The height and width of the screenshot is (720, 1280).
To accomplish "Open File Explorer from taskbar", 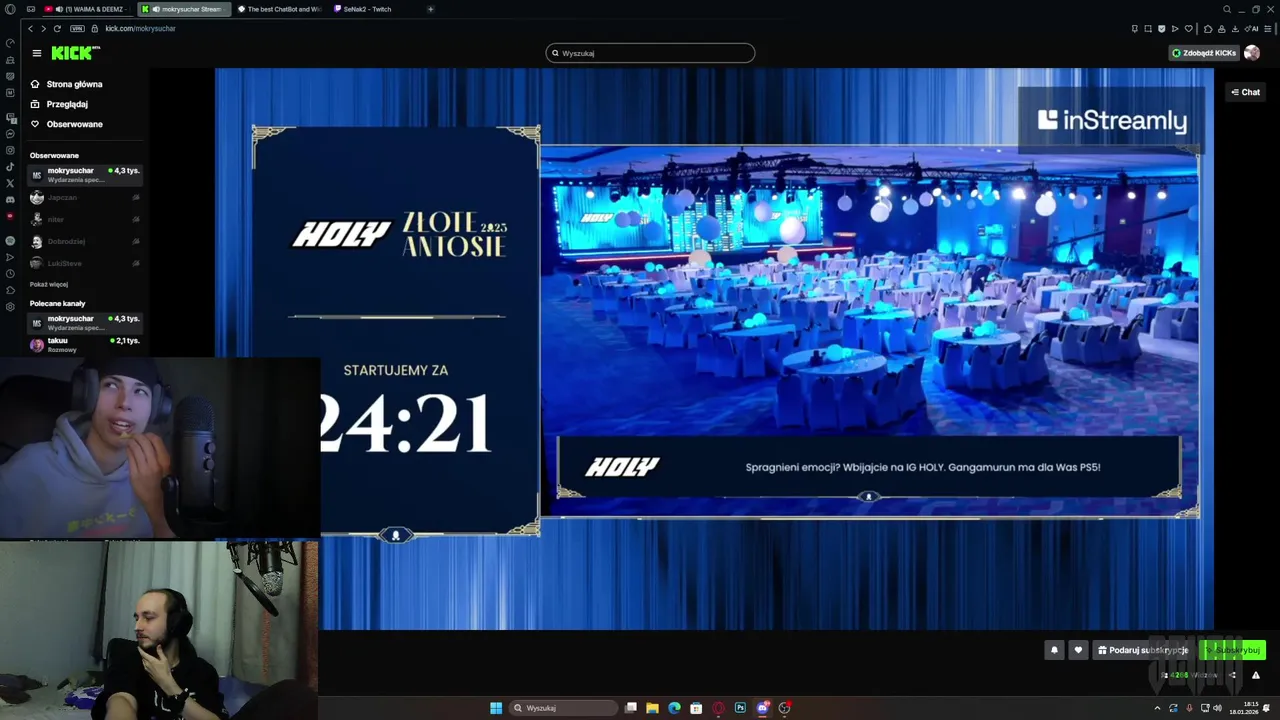I will [x=652, y=708].
